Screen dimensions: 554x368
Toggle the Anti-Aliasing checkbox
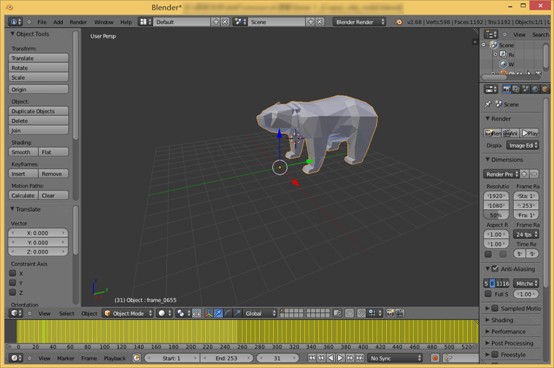495,269
